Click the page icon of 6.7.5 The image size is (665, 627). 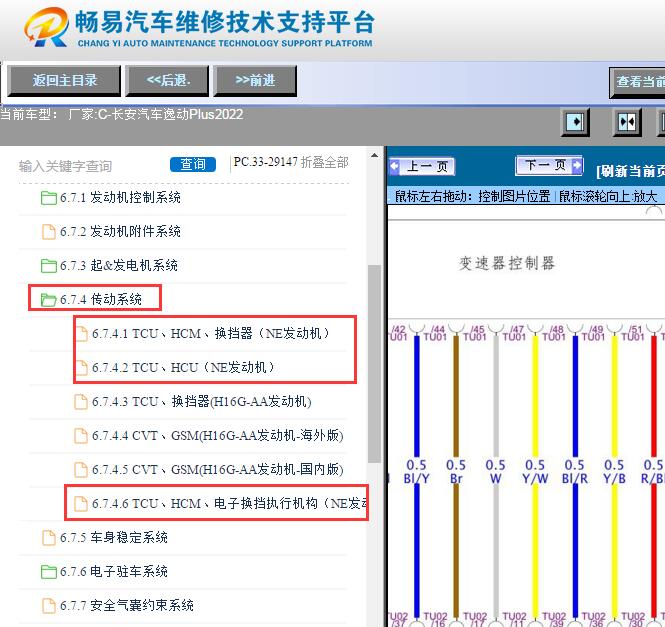tap(49, 537)
